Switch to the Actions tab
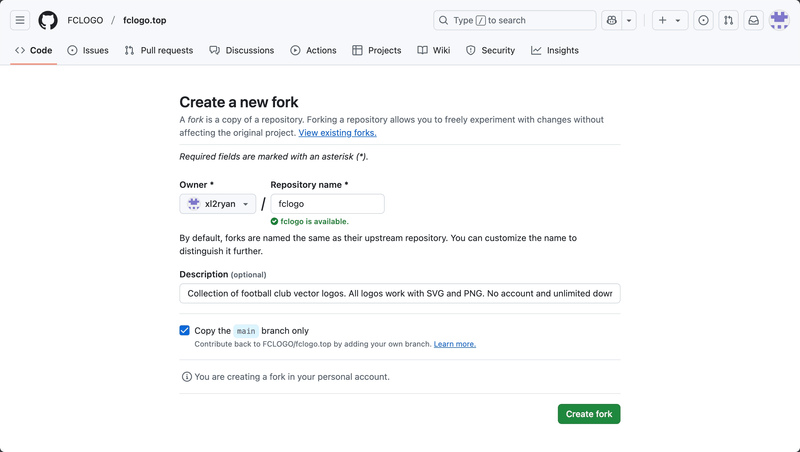This screenshot has width=800, height=452. 313,51
